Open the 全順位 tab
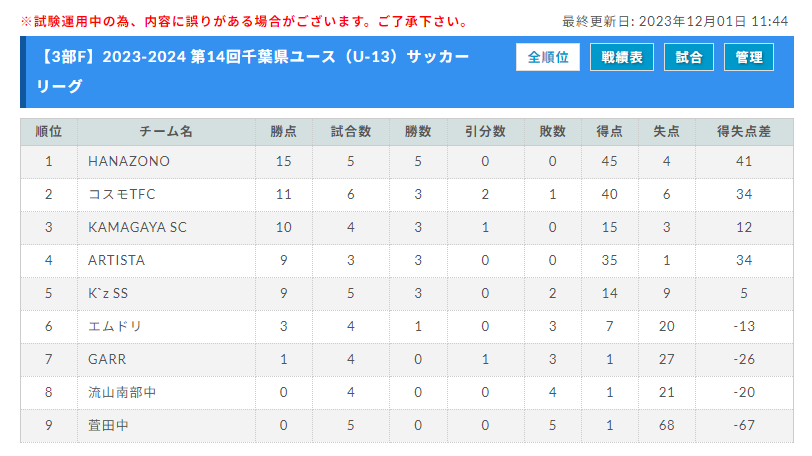812x456 pixels. (x=547, y=57)
